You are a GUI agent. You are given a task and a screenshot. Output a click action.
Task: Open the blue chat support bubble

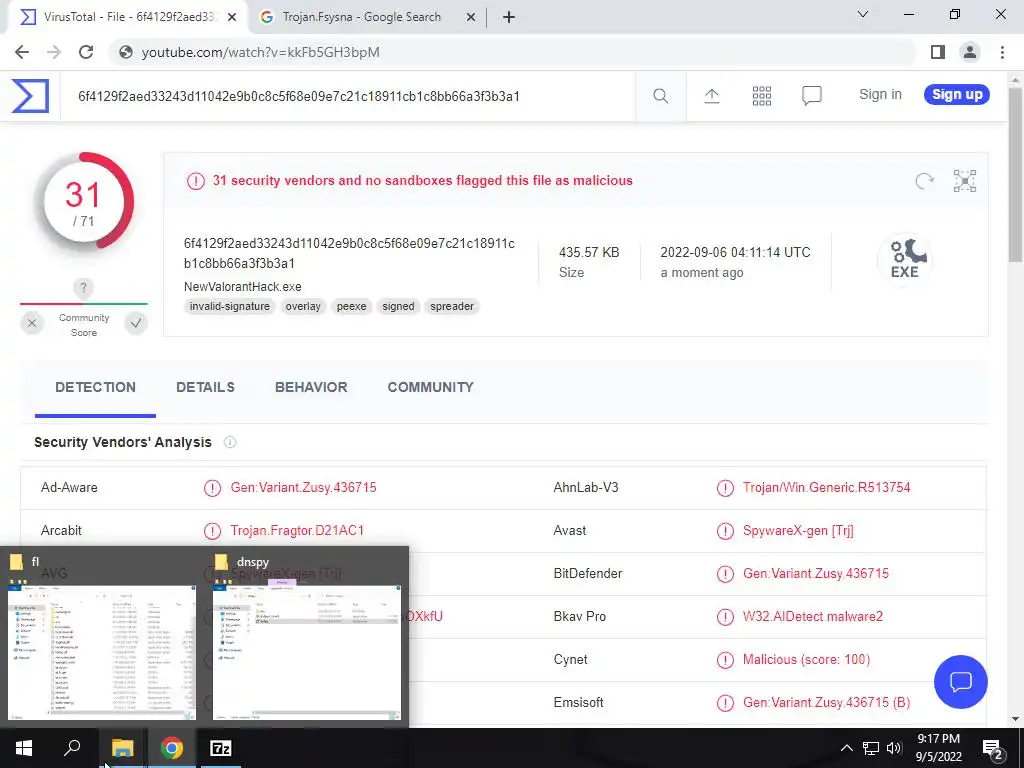961,682
